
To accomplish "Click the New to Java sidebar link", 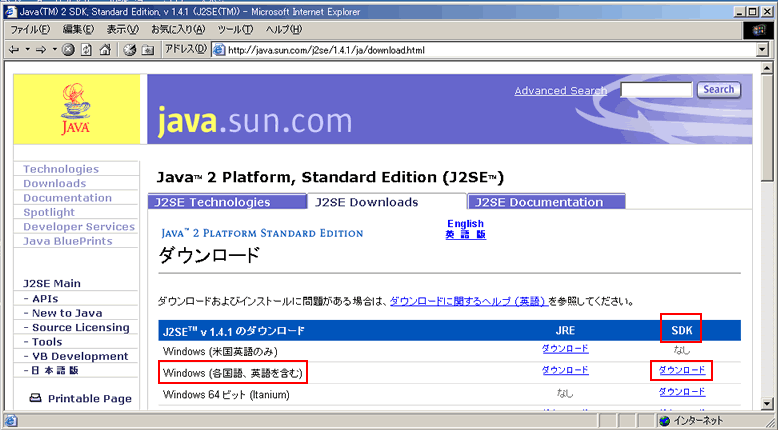I will click(x=67, y=313).
